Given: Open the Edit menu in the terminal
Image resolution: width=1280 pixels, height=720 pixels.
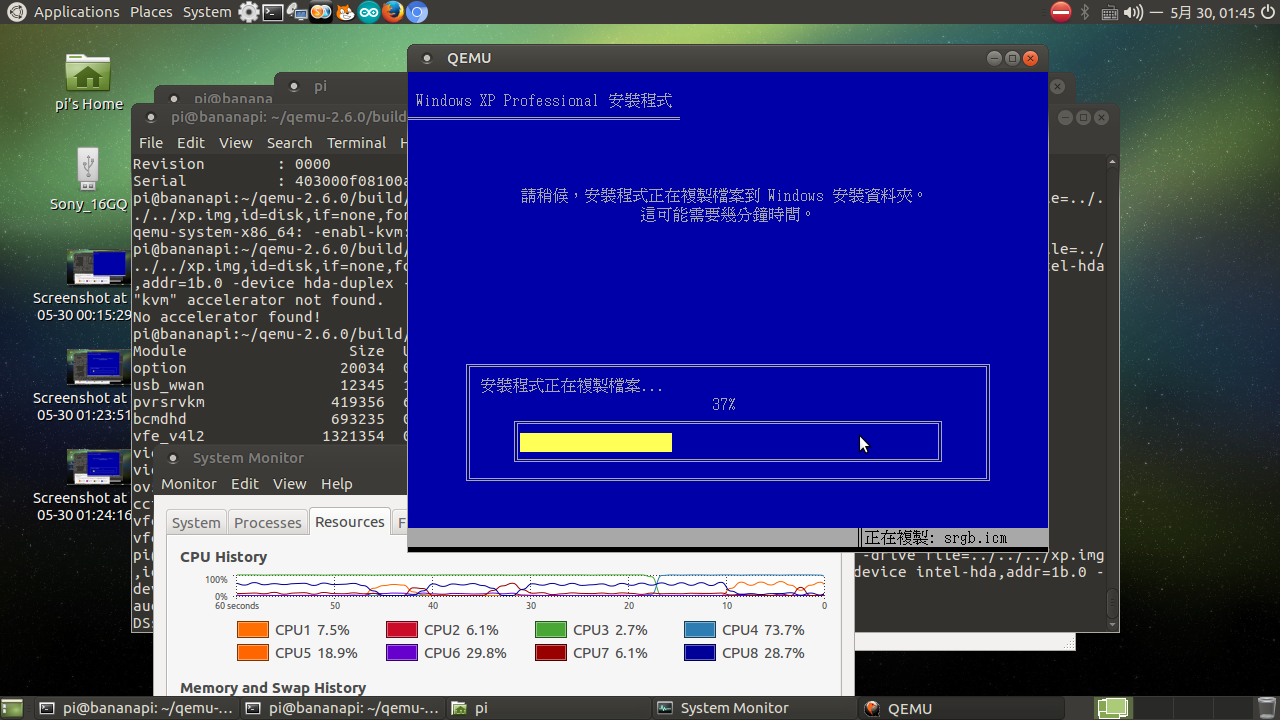Looking at the screenshot, I should pos(191,143).
